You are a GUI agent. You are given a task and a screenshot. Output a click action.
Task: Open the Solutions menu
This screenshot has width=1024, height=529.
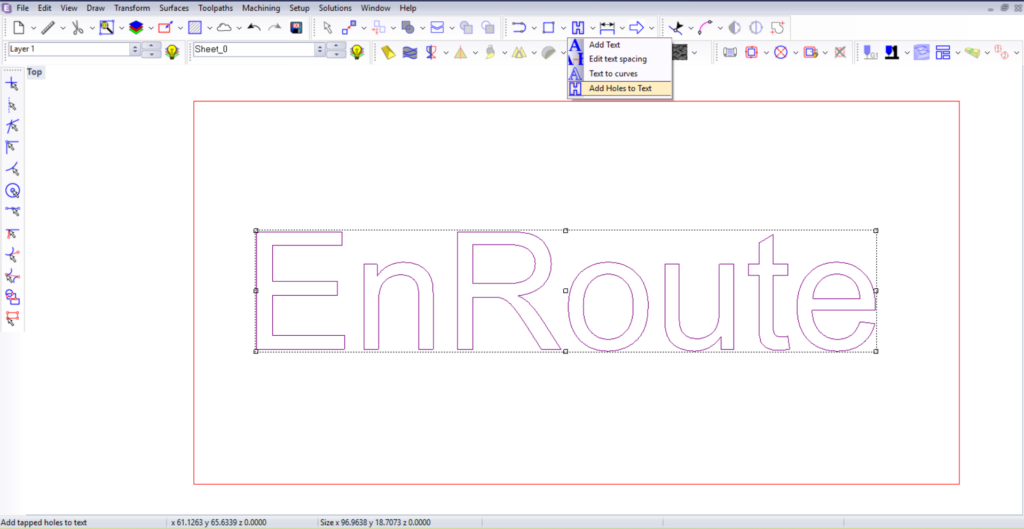(335, 8)
